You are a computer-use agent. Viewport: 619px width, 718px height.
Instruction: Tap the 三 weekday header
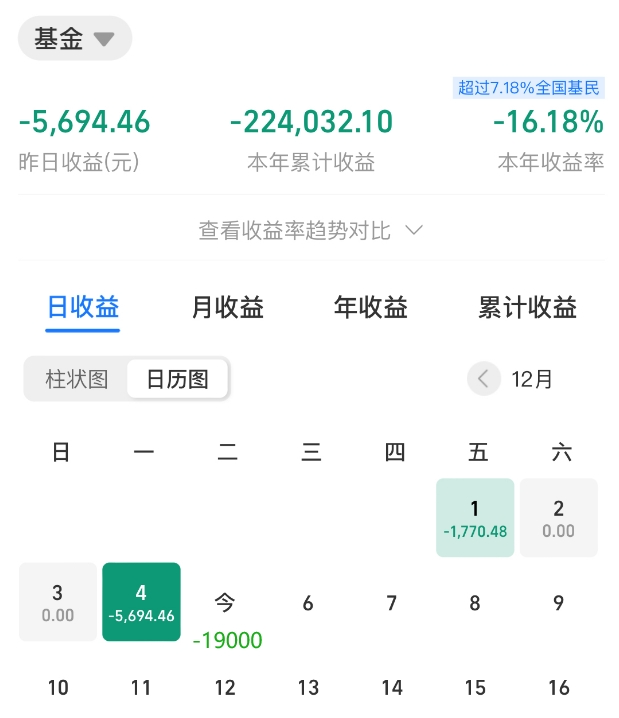[311, 452]
